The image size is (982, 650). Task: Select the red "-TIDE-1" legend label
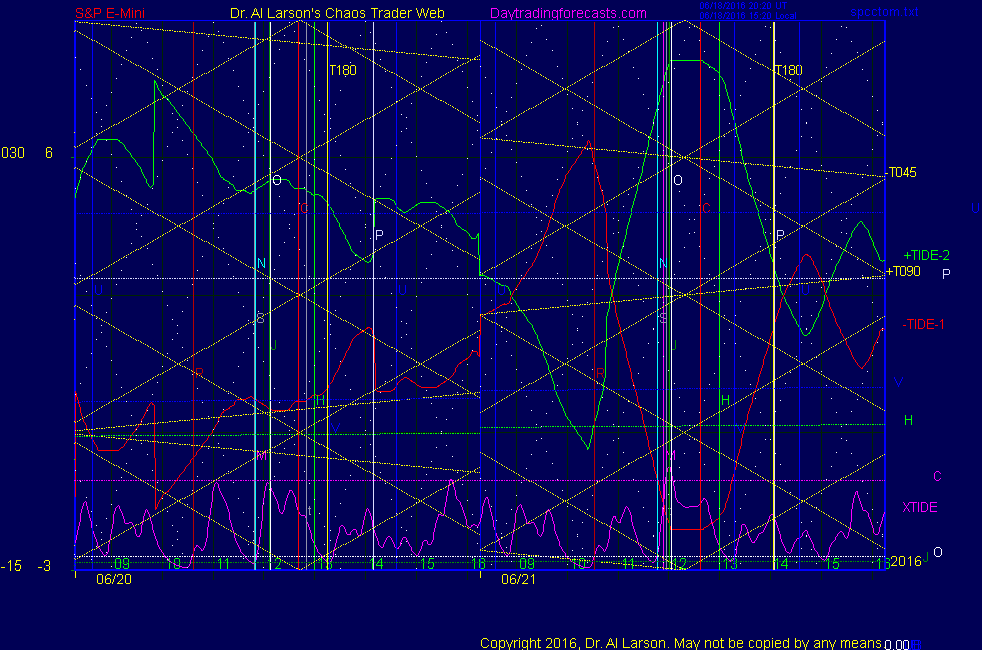[923, 324]
